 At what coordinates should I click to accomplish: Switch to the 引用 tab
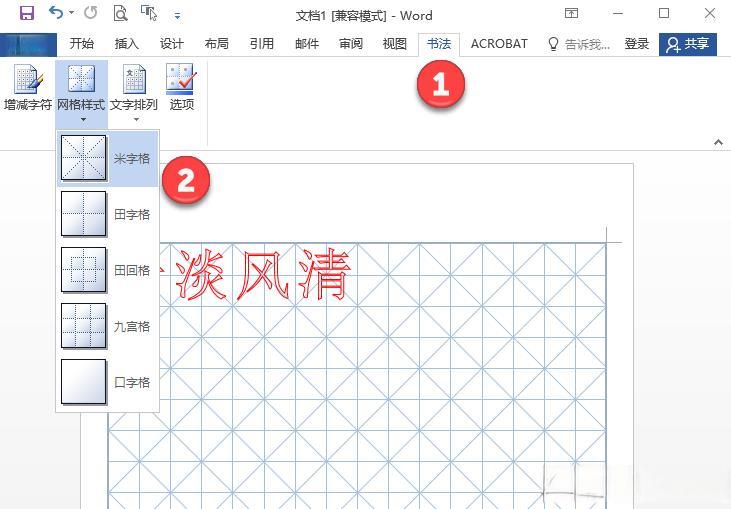(x=262, y=44)
